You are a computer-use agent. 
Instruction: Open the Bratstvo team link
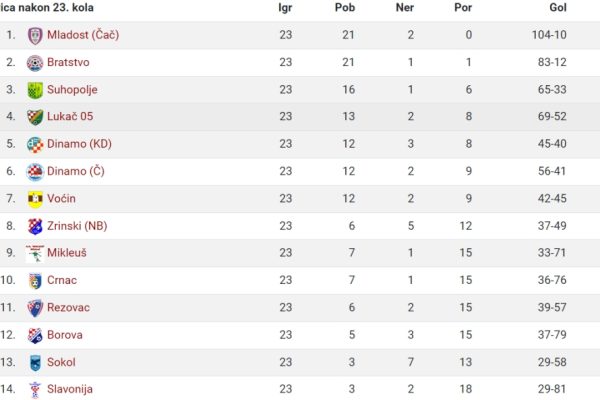(68, 62)
